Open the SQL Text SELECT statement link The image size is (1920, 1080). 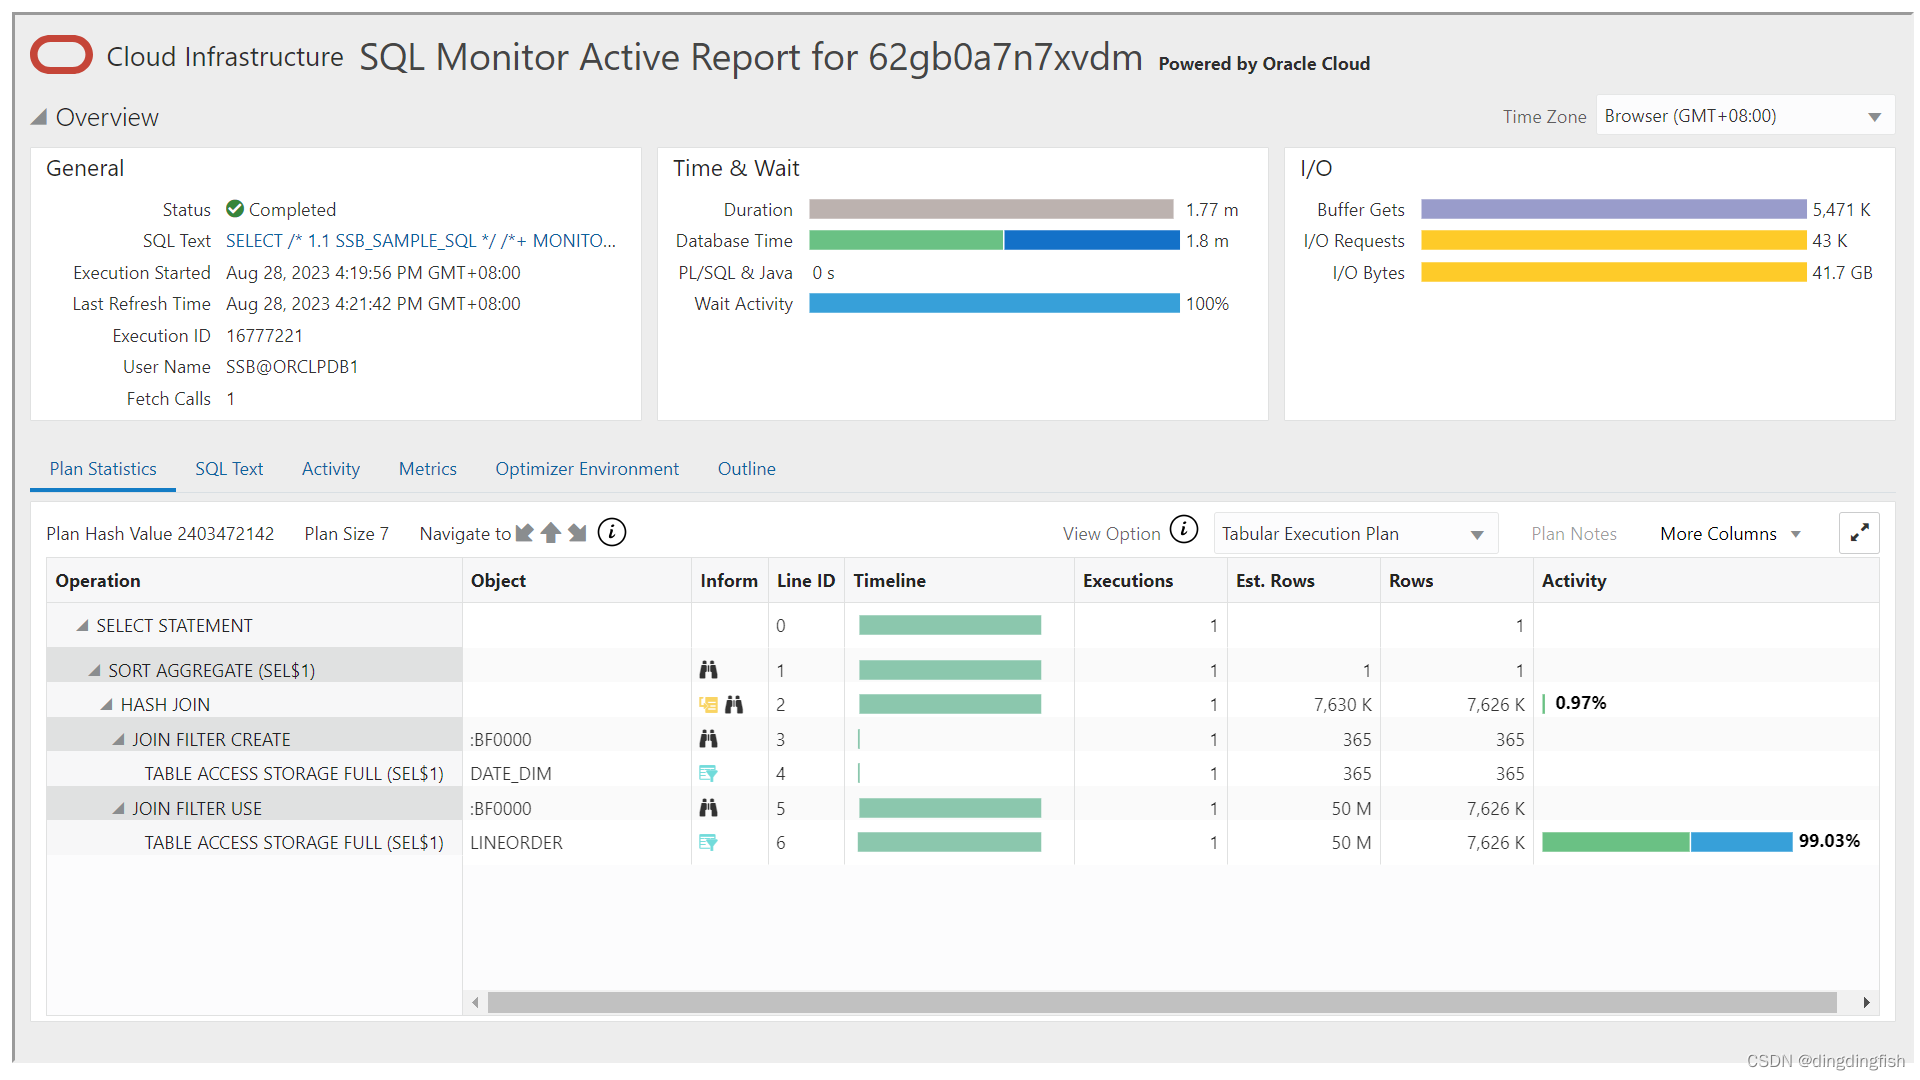point(420,241)
